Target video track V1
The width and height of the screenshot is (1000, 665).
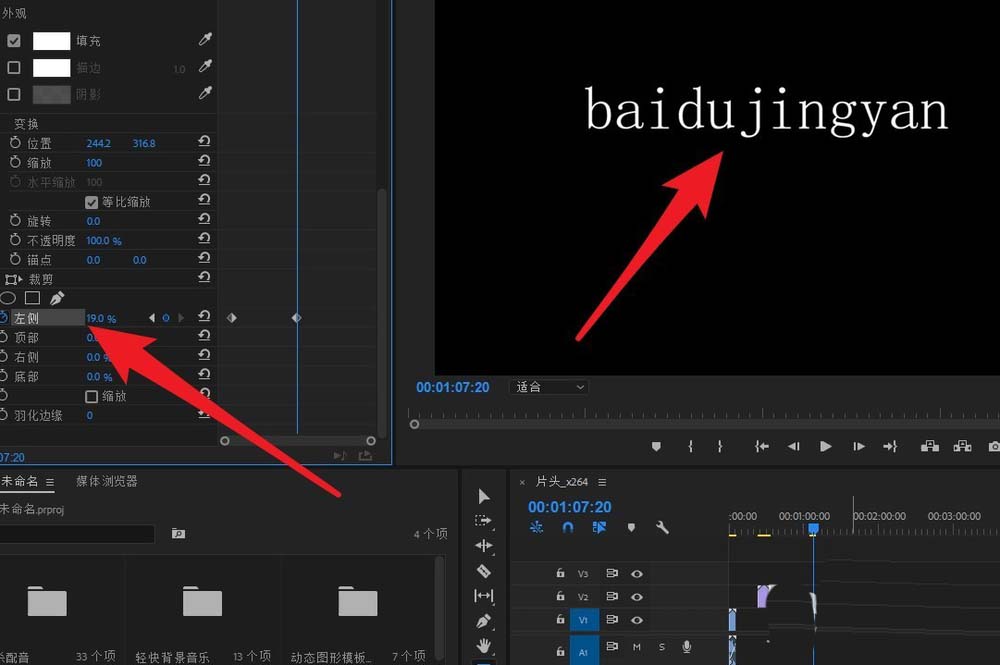pyautogui.click(x=584, y=620)
